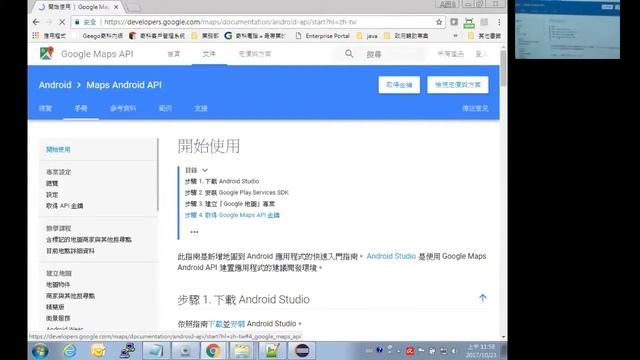Image resolution: width=640 pixels, height=360 pixels.
Task: Open the Chrome taskbar icon
Action: 213,351
